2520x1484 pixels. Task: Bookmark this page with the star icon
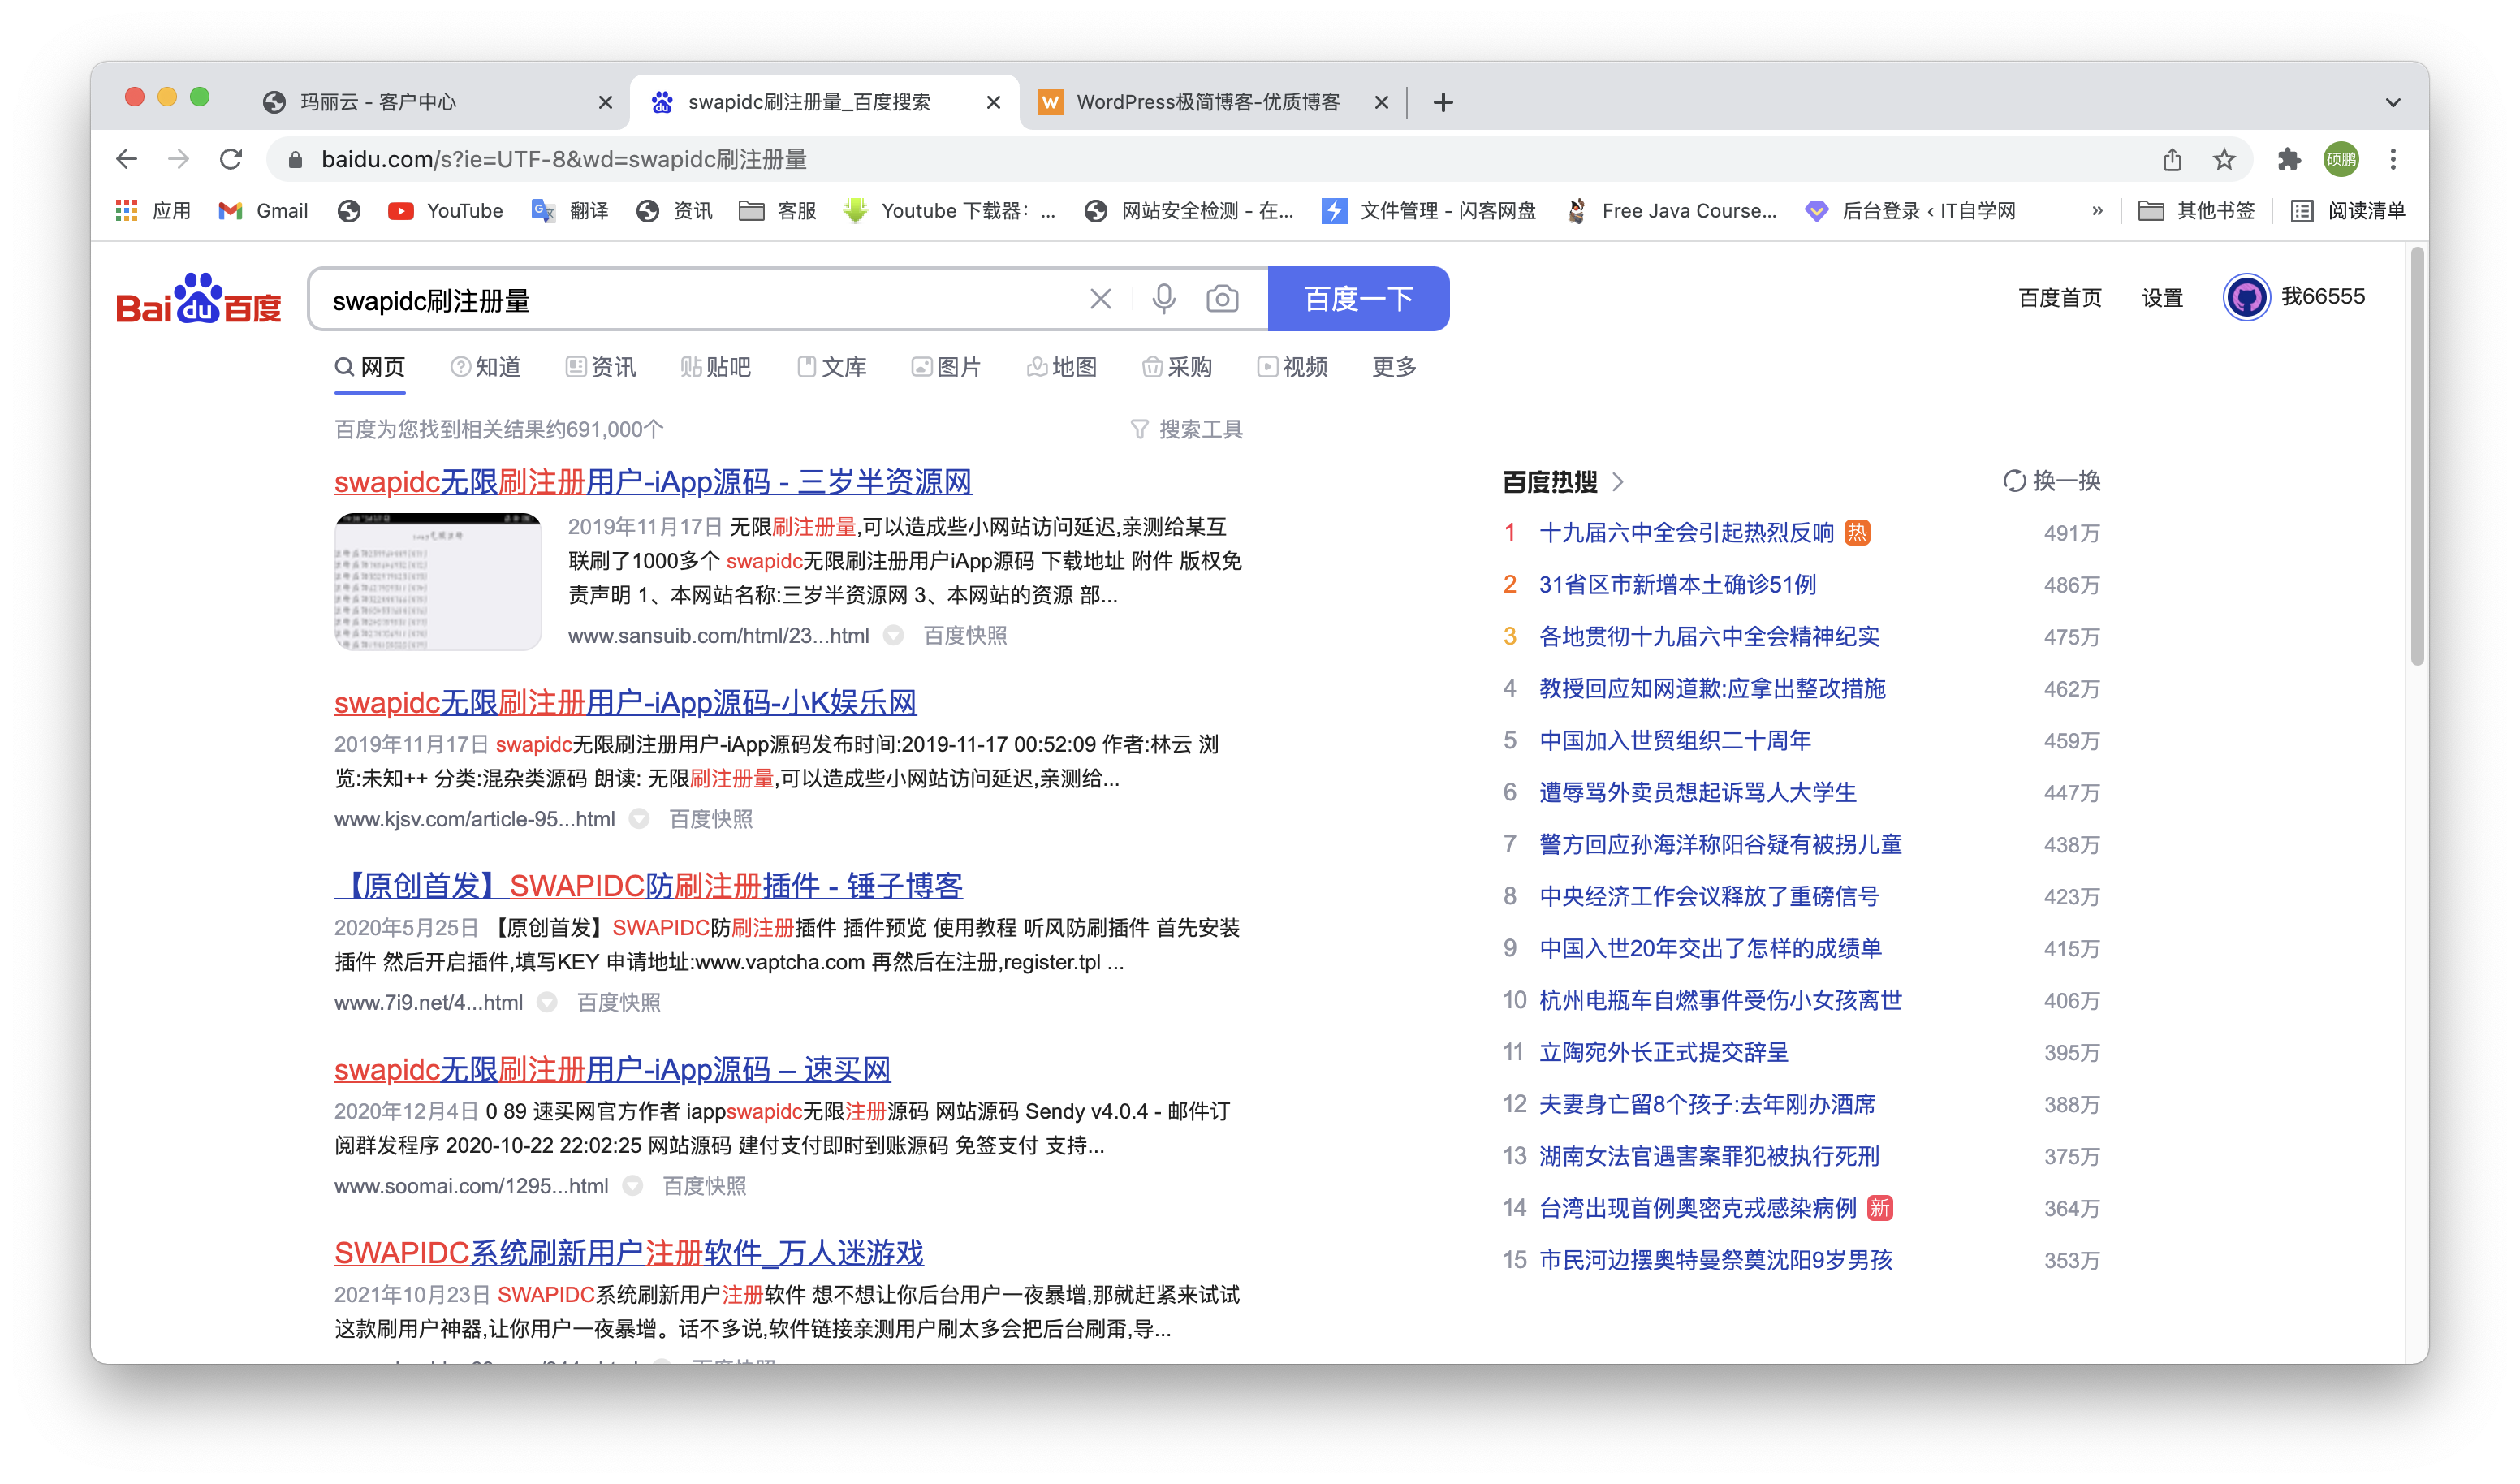2224,159
